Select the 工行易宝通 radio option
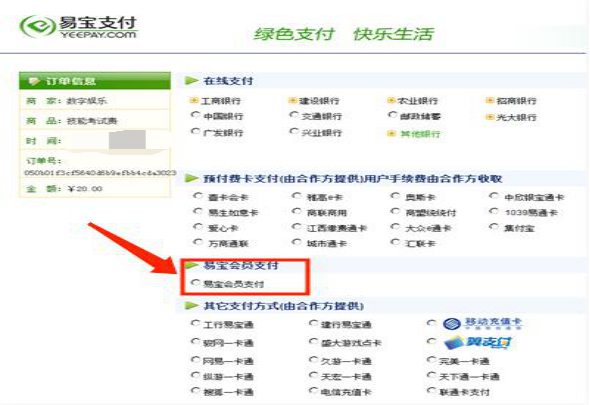Screen dimensions: 590x405 click(x=195, y=323)
